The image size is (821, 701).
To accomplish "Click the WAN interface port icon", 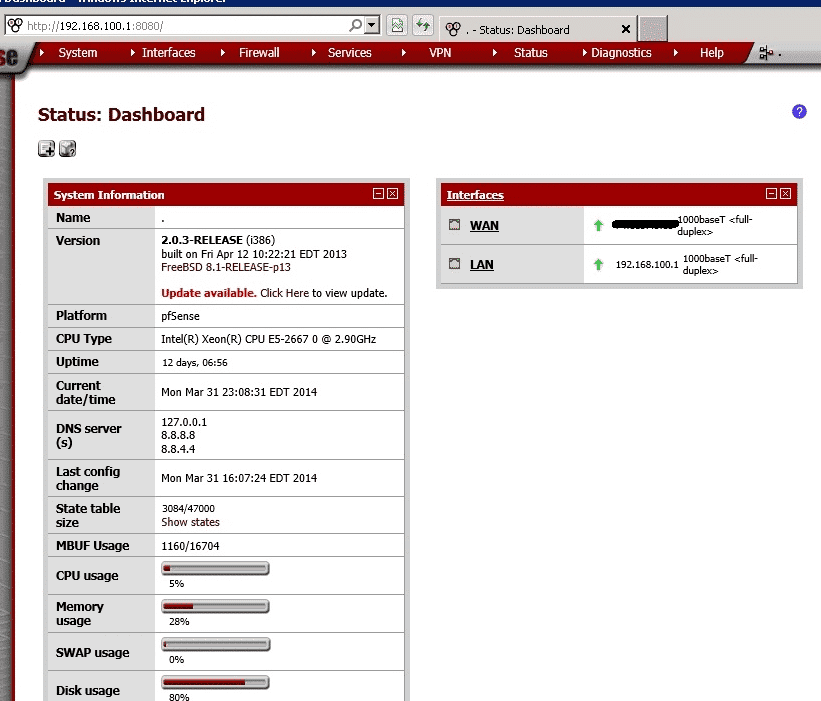I will tap(454, 225).
